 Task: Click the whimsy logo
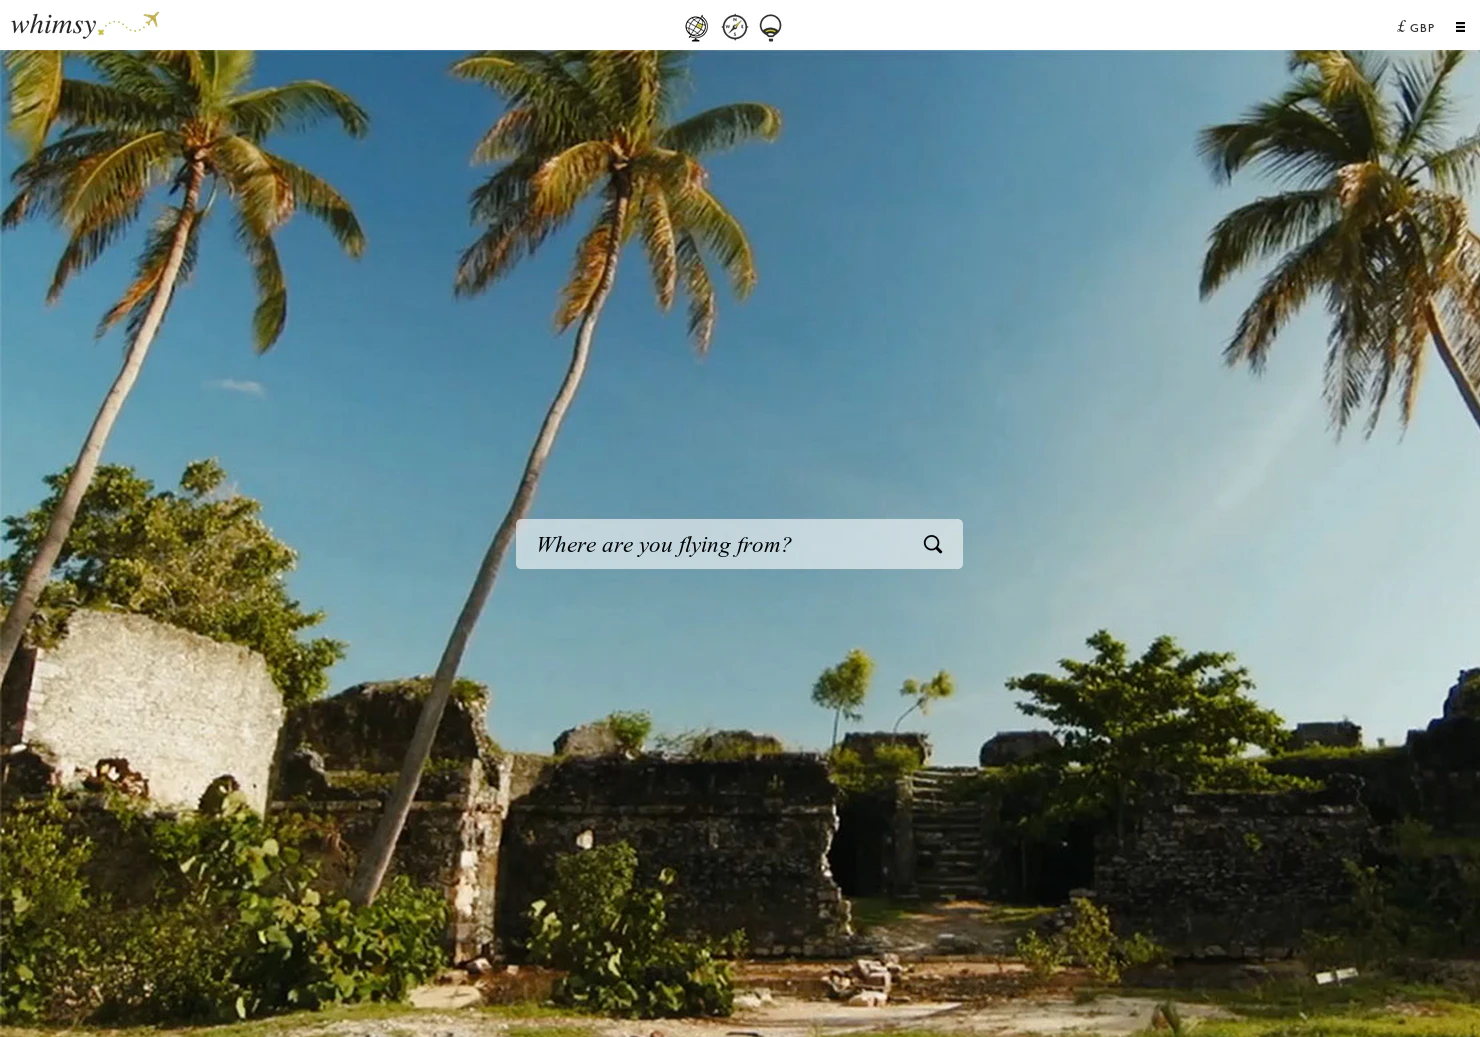[85, 24]
